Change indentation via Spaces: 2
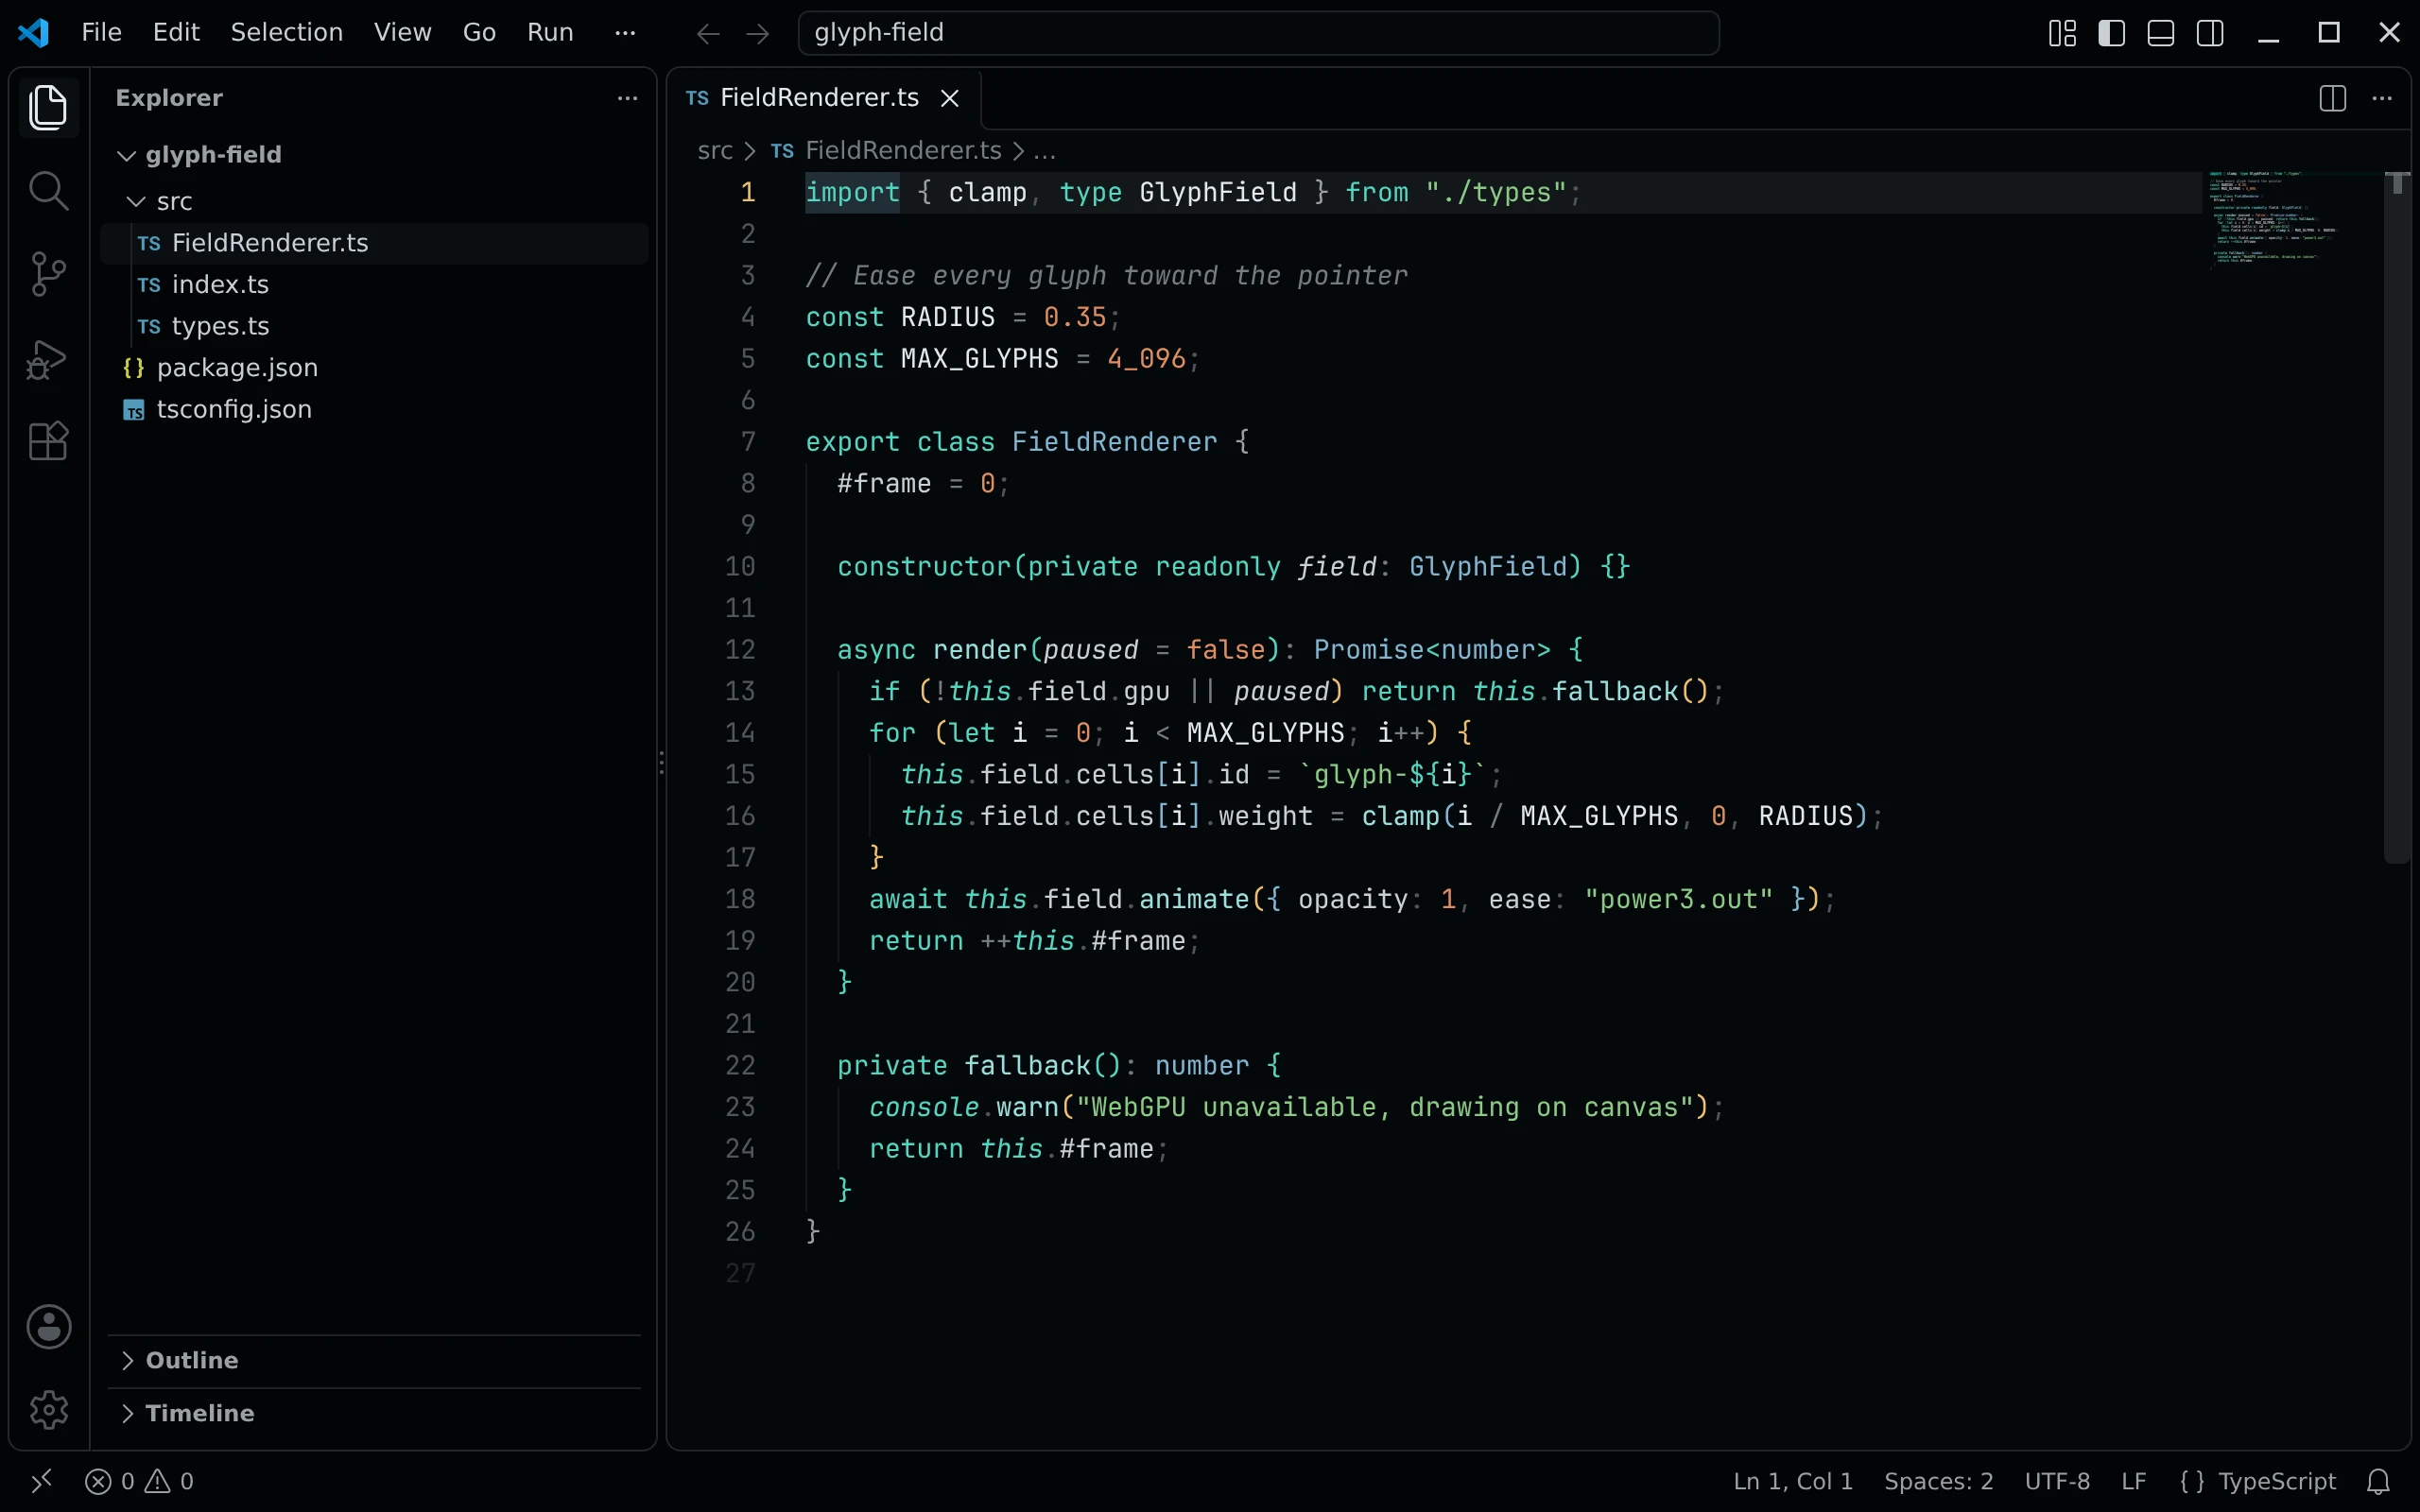2420x1512 pixels. 1938,1481
